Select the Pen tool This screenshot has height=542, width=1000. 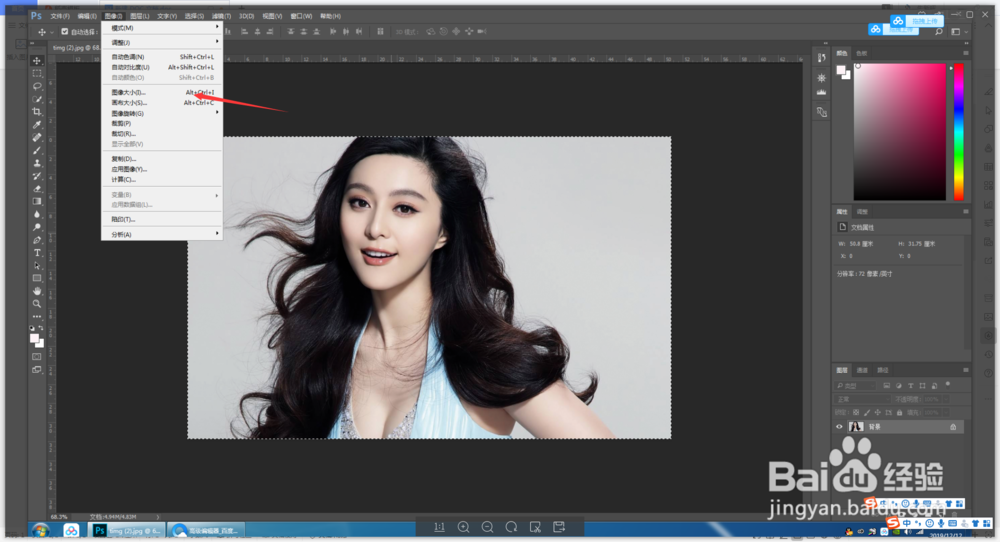37,240
